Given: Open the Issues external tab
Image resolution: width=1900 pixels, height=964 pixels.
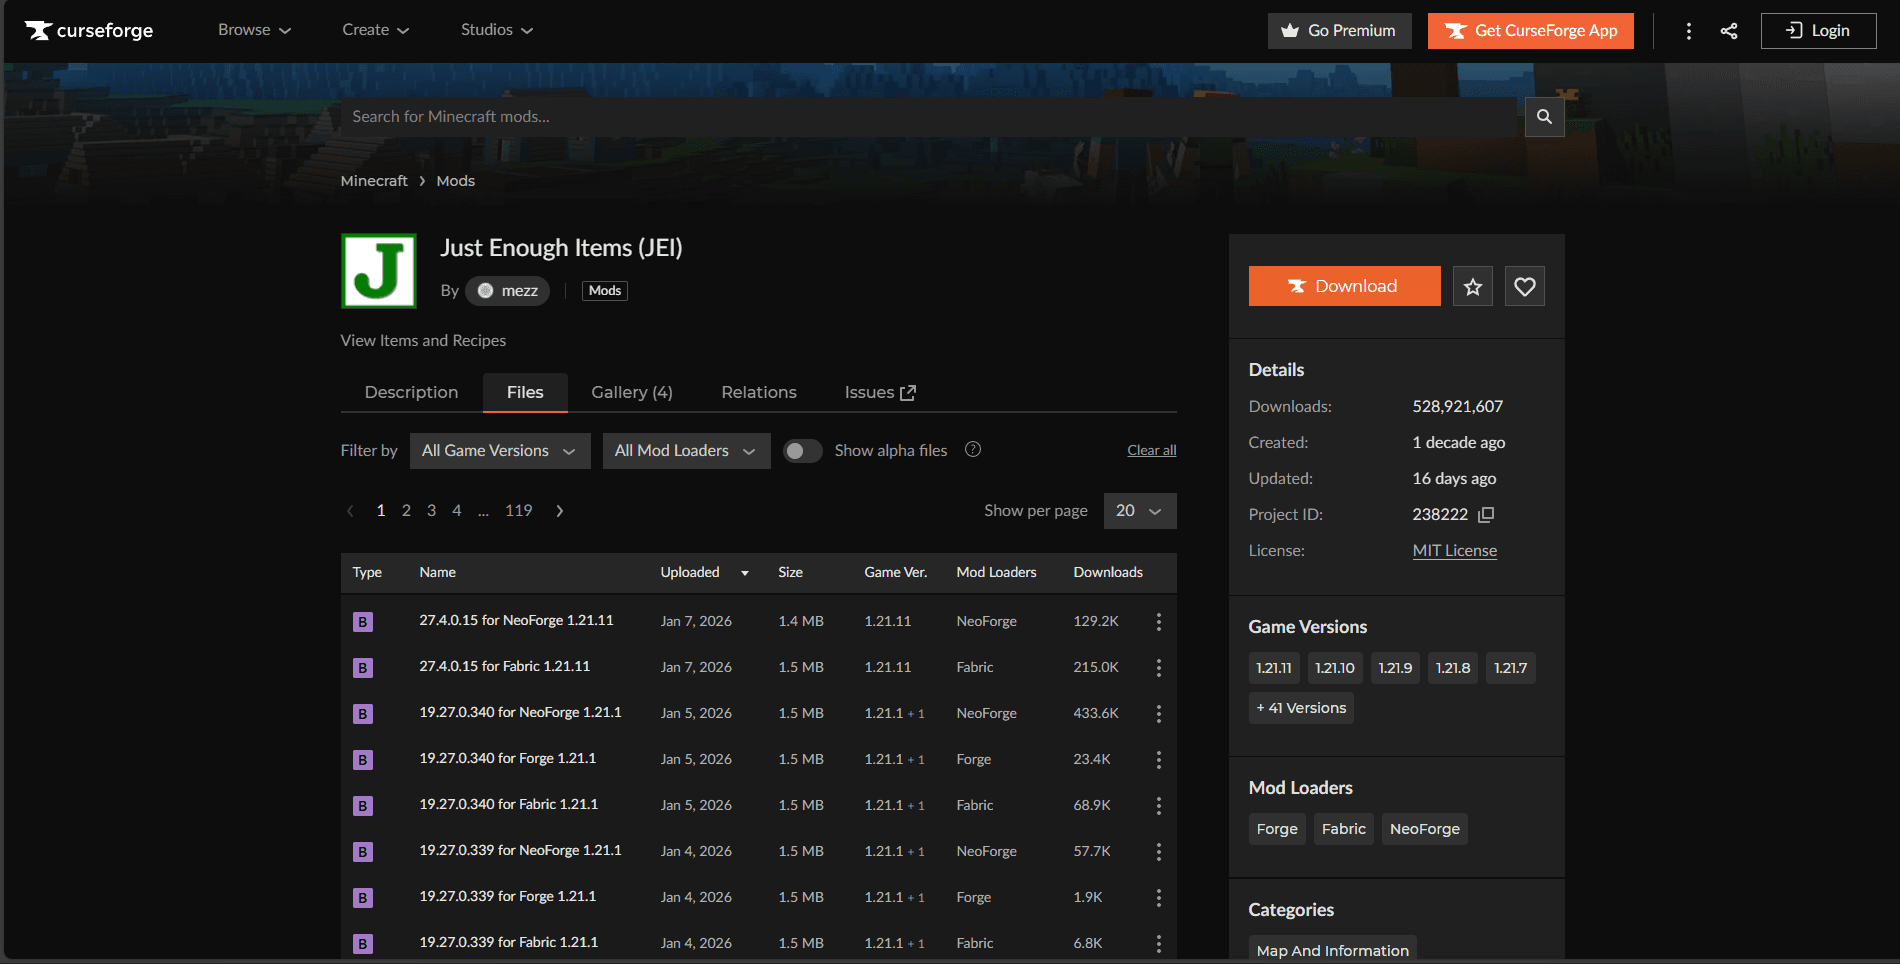Looking at the screenshot, I should (x=880, y=392).
